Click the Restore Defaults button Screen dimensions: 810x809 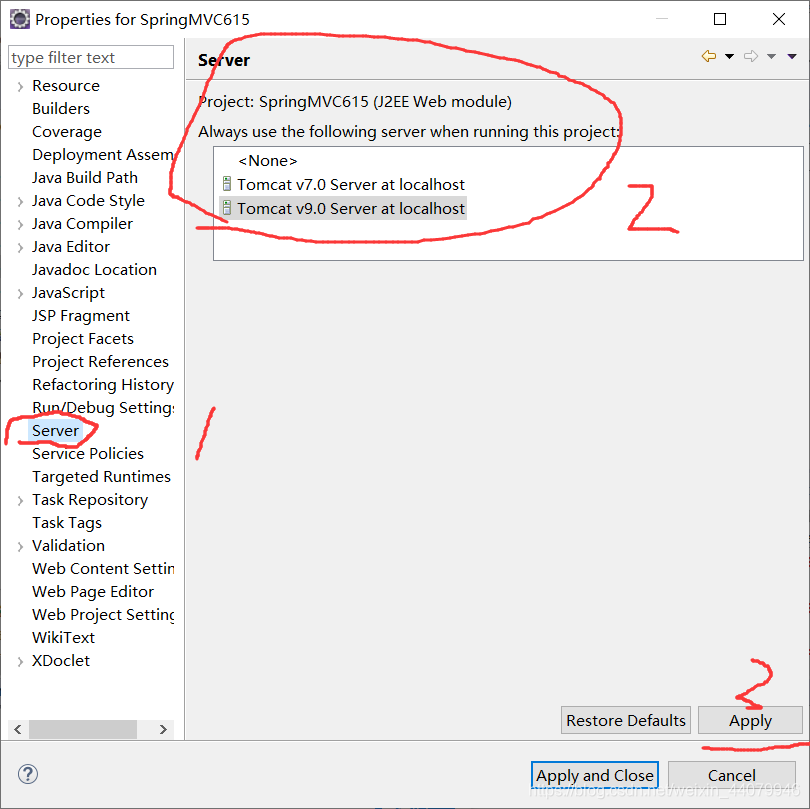[626, 720]
